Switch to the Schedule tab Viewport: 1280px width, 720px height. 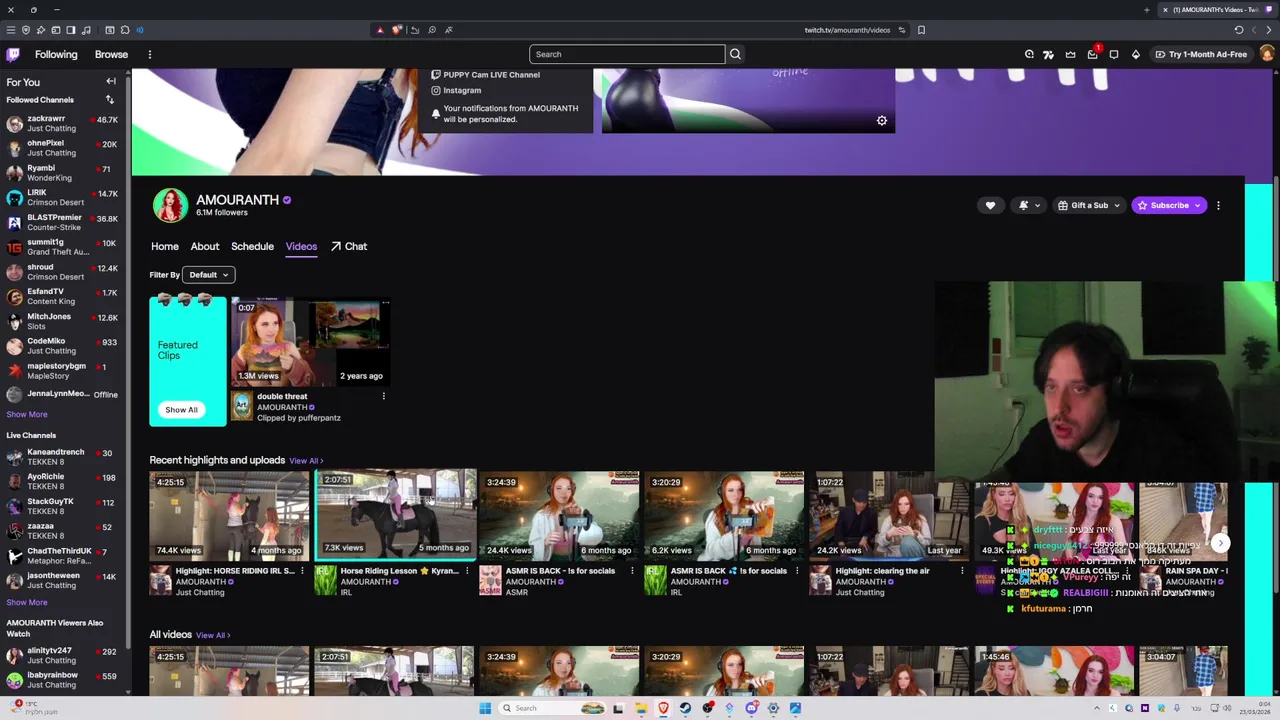pos(252,246)
